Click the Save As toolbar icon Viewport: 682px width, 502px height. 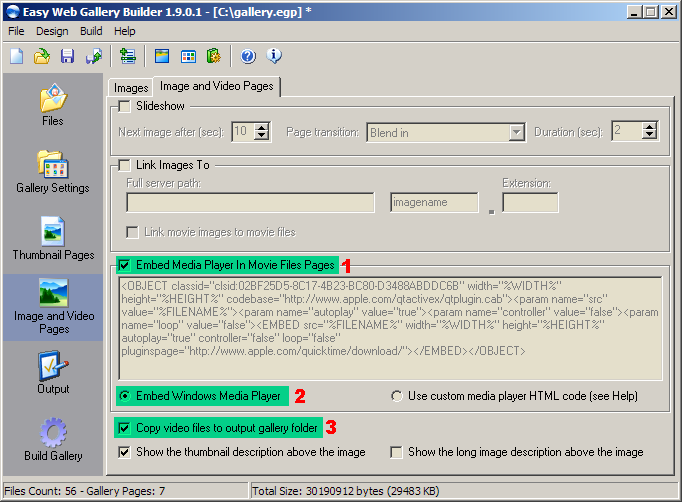94,56
